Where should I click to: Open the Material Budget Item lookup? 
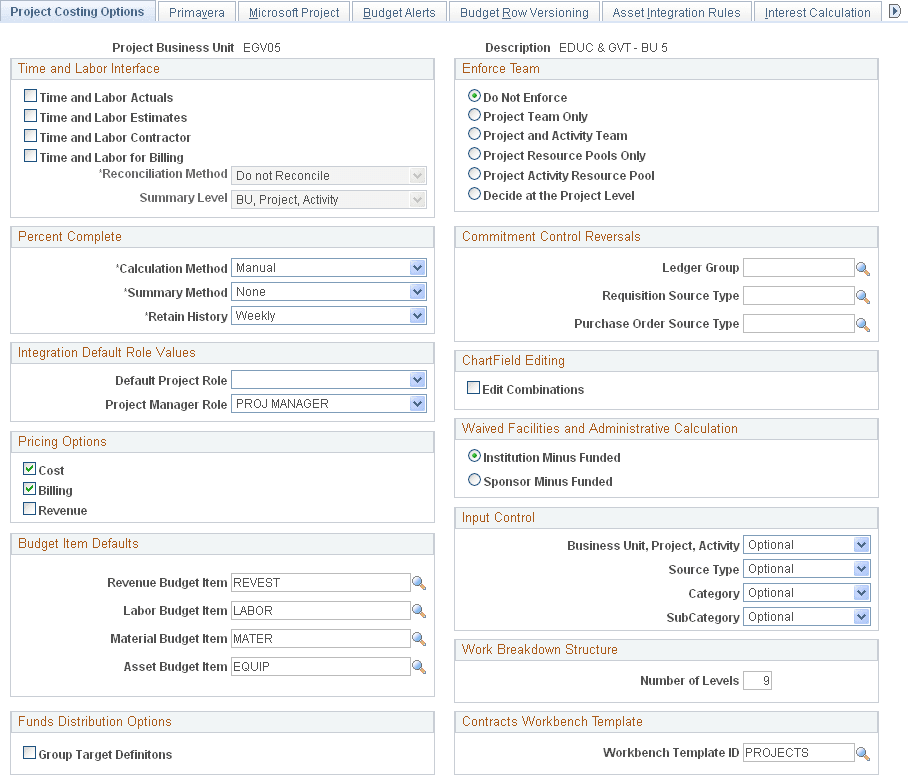(418, 638)
